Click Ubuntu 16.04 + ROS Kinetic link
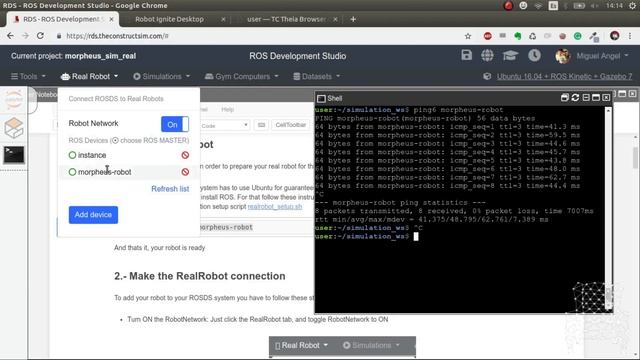640x360 pixels. (564, 76)
